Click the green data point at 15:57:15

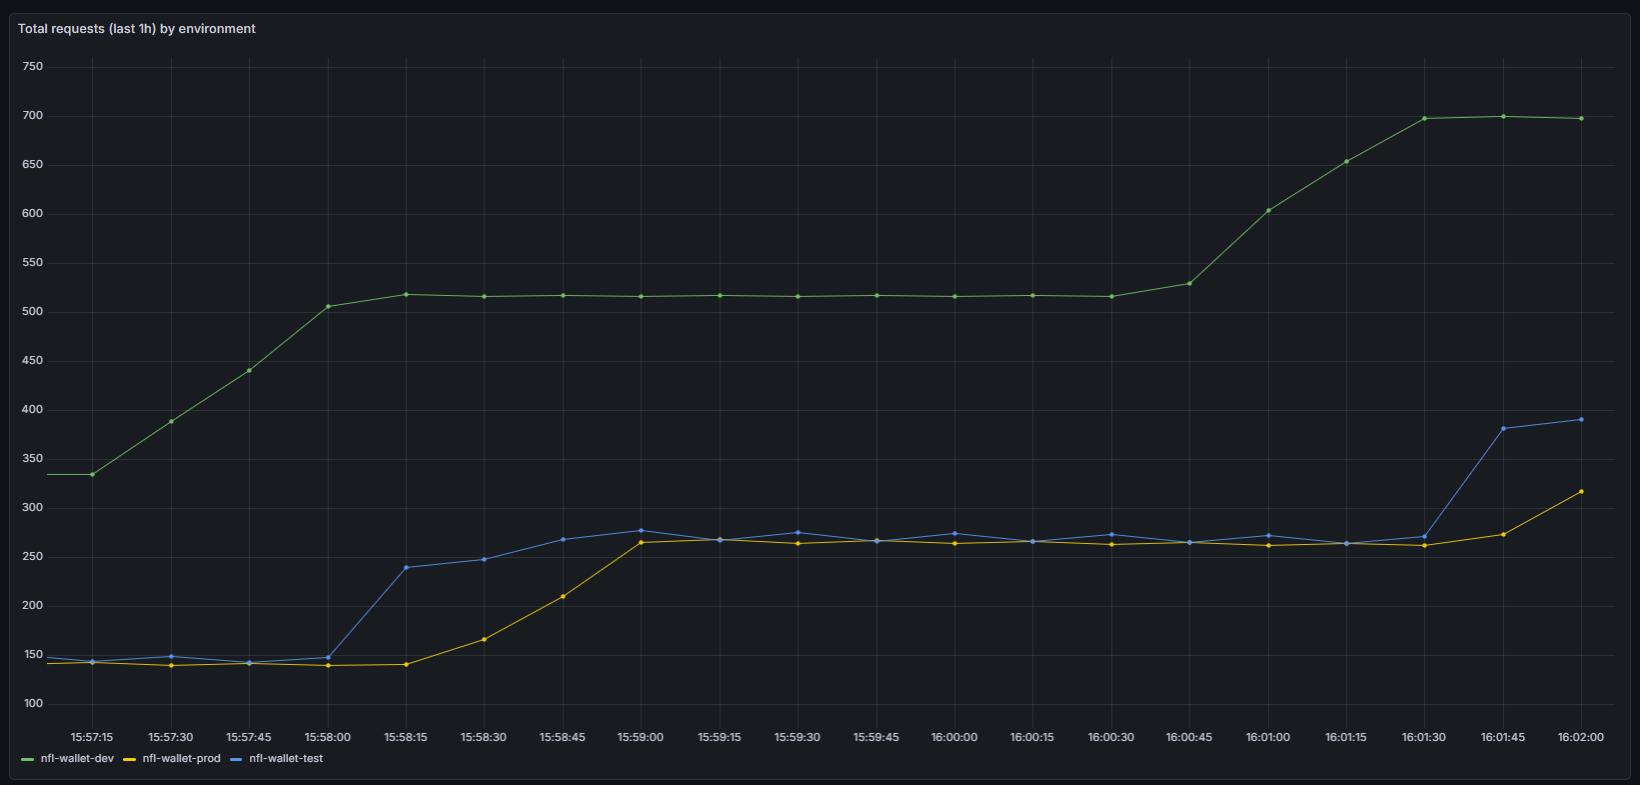pos(92,475)
